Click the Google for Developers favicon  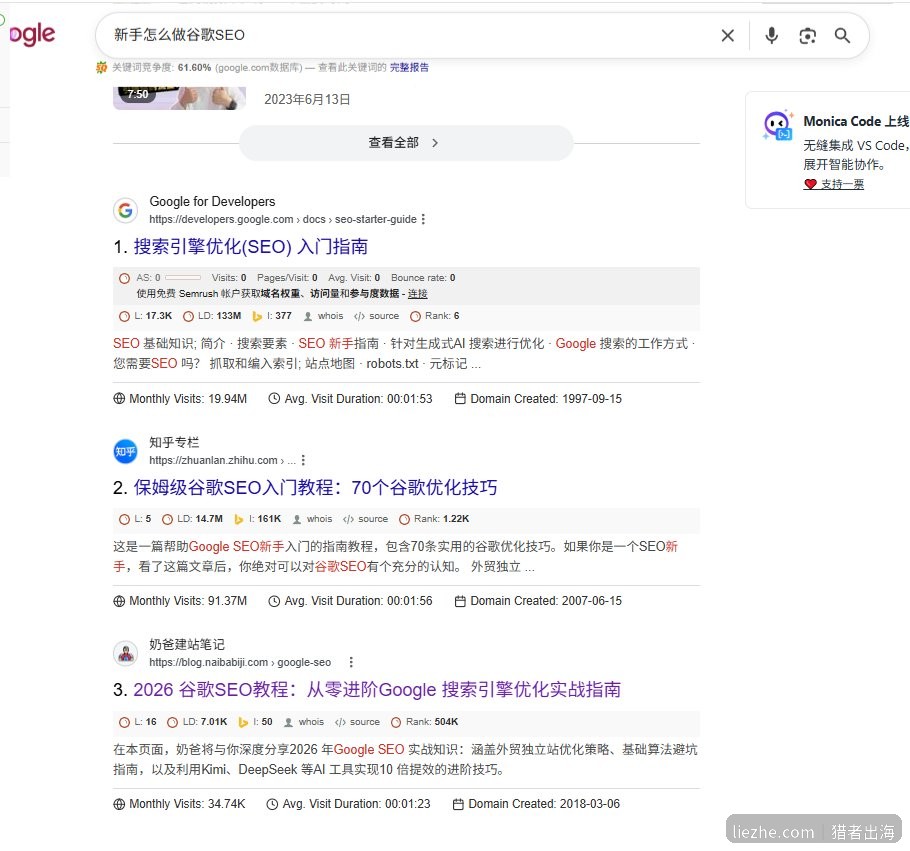pos(125,210)
